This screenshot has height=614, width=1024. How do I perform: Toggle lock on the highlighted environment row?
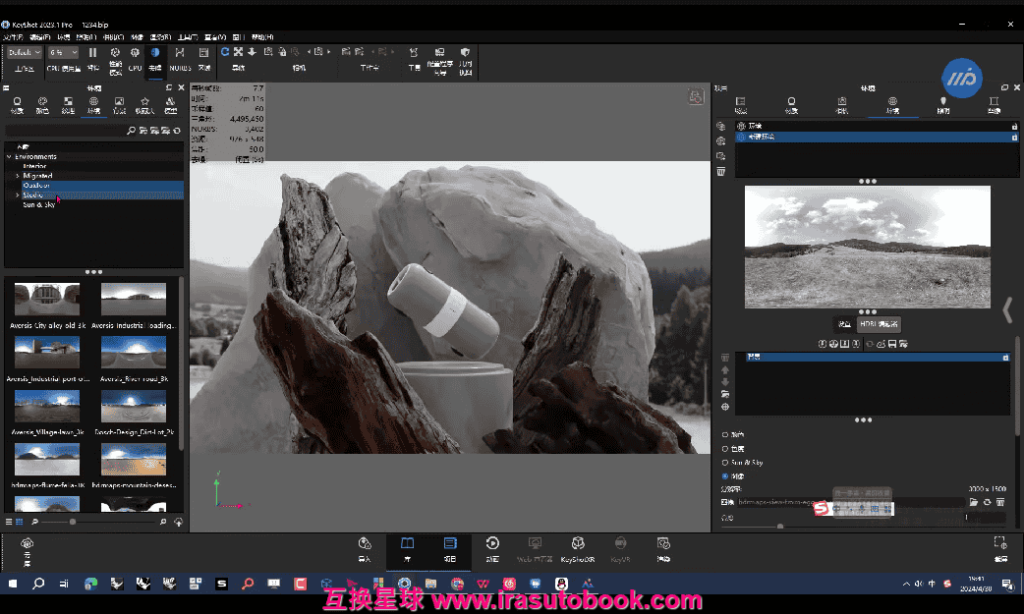[1014, 137]
